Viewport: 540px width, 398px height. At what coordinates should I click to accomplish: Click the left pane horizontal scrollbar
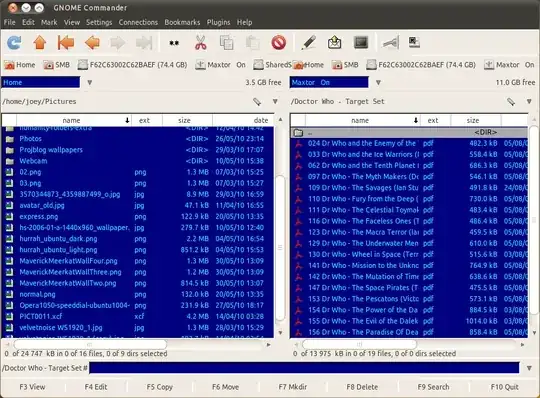pyautogui.click(x=138, y=344)
